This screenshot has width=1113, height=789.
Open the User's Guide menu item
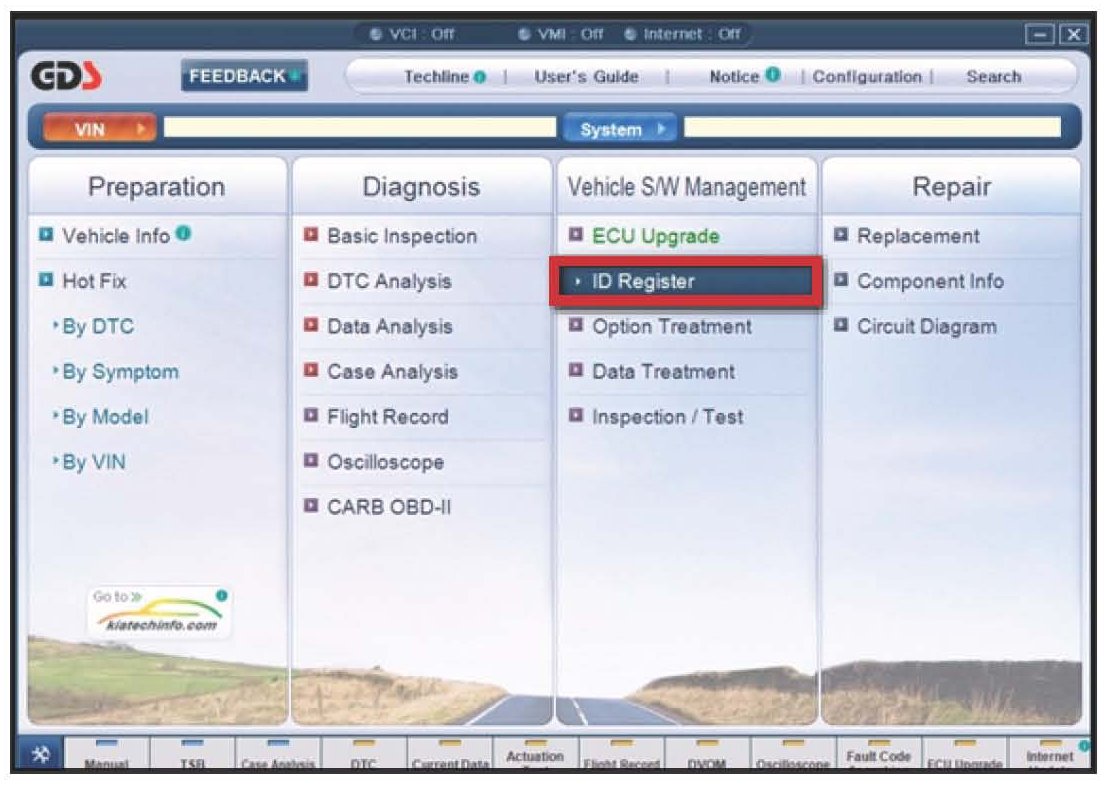click(x=586, y=77)
